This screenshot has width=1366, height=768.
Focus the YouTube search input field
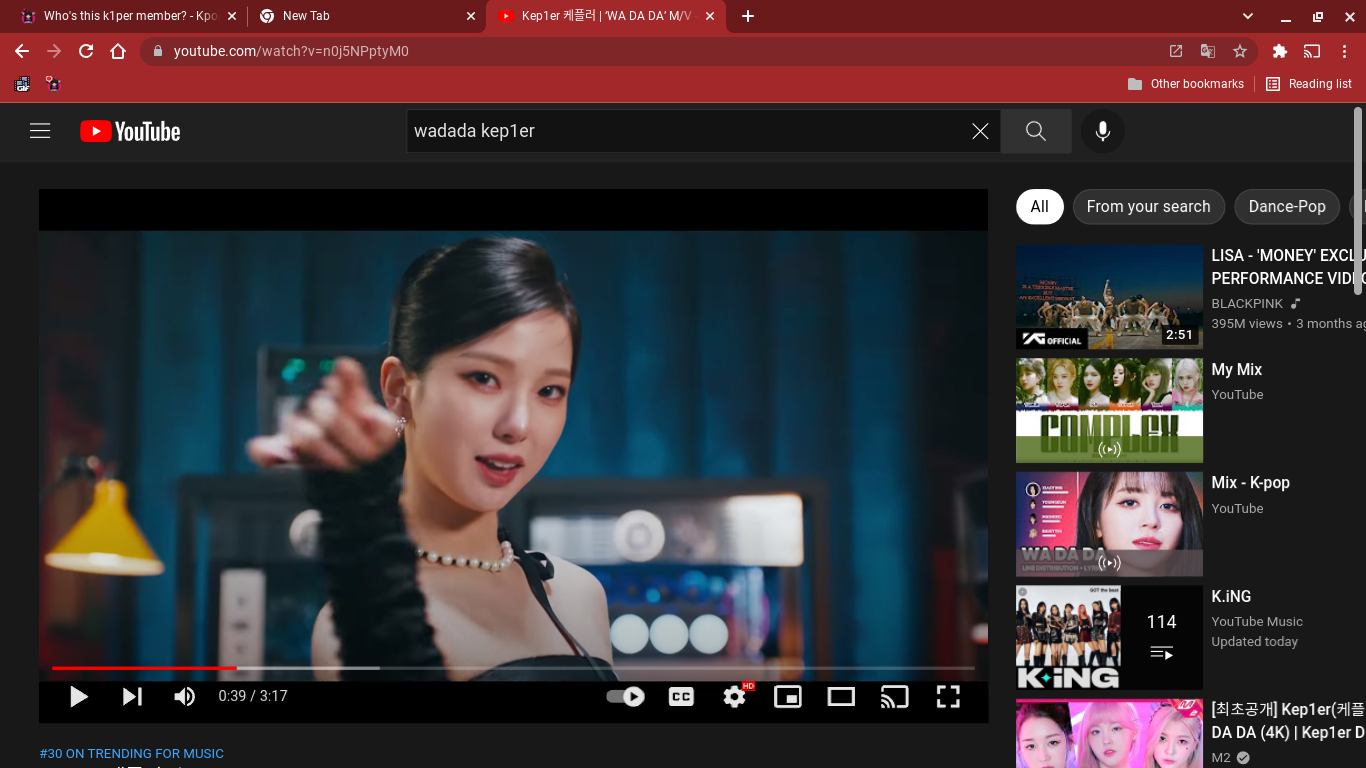tap(688, 131)
